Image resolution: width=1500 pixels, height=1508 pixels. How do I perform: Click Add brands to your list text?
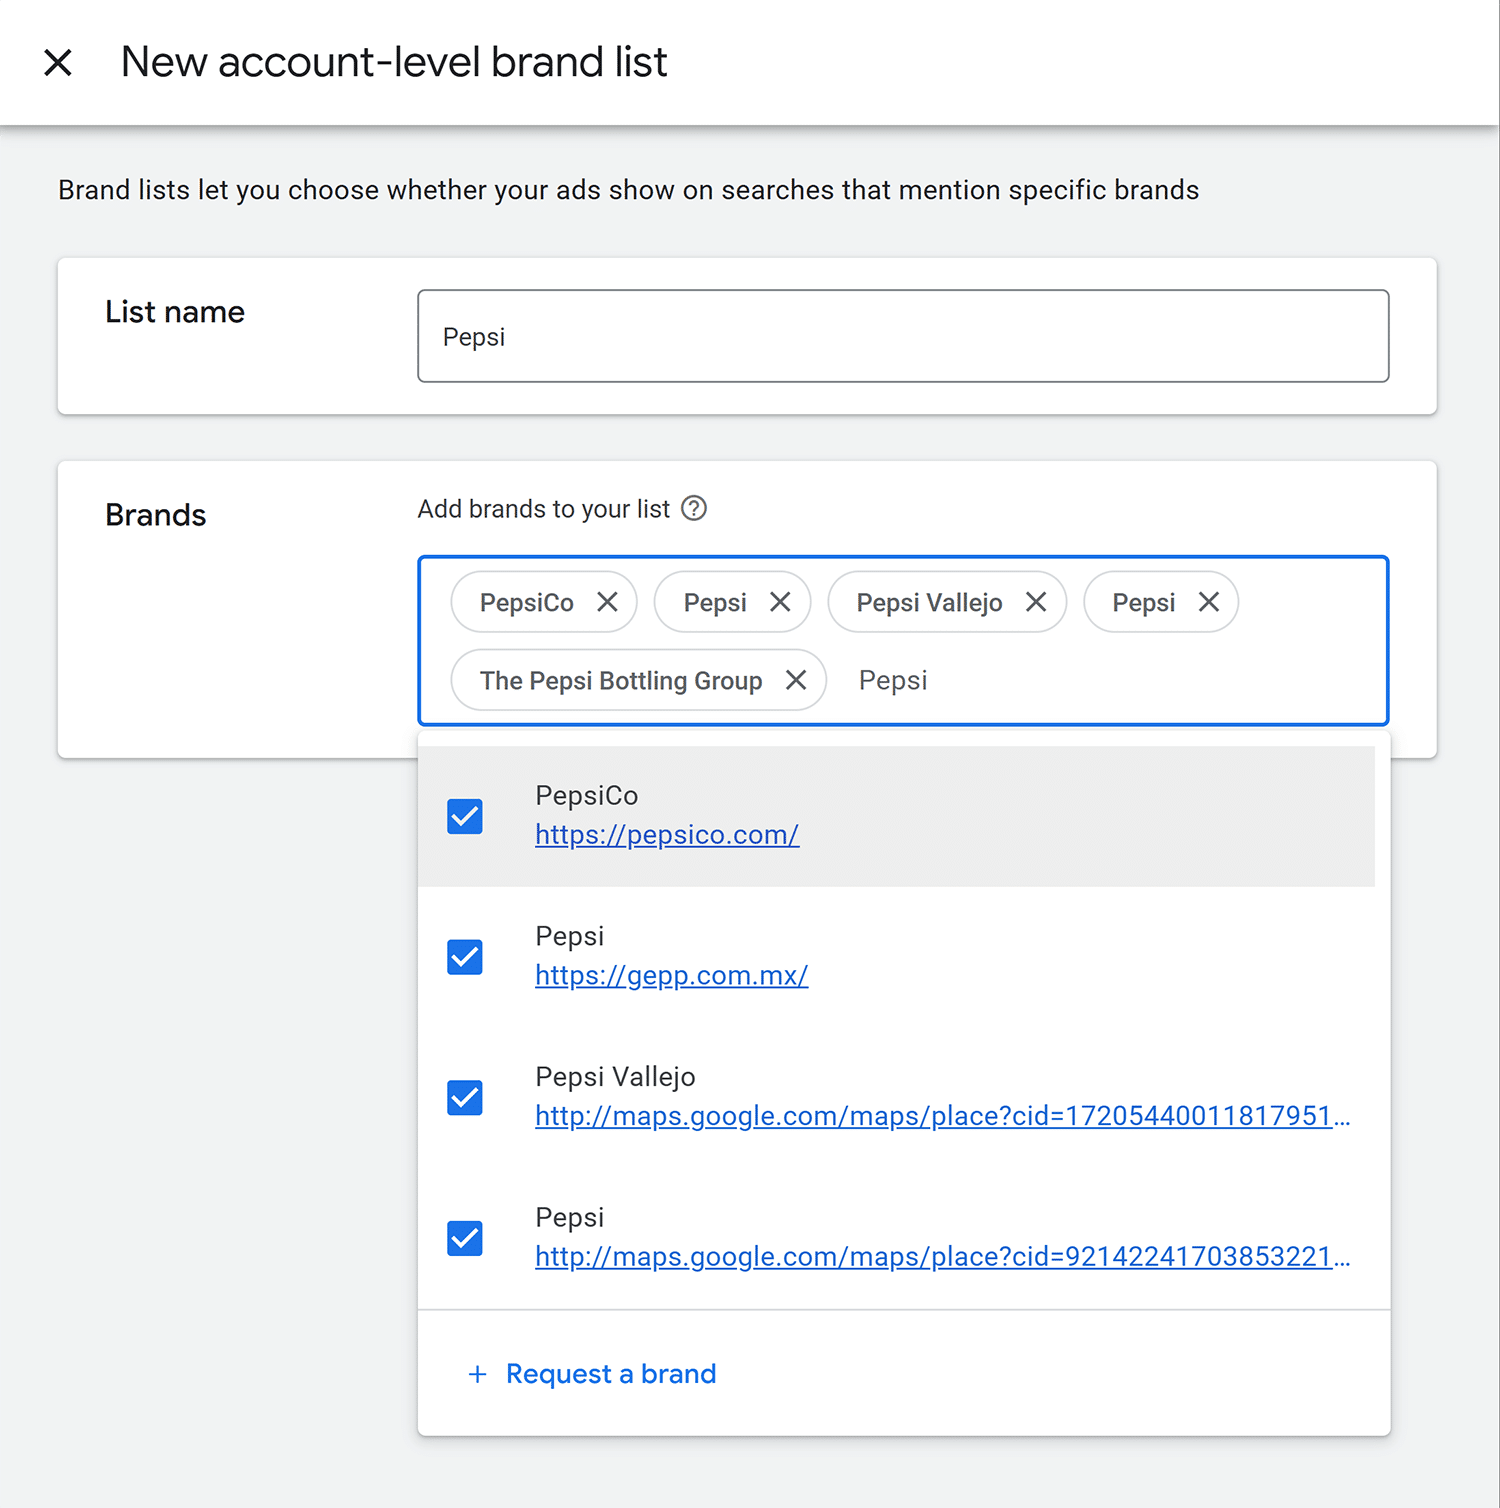[x=543, y=509]
